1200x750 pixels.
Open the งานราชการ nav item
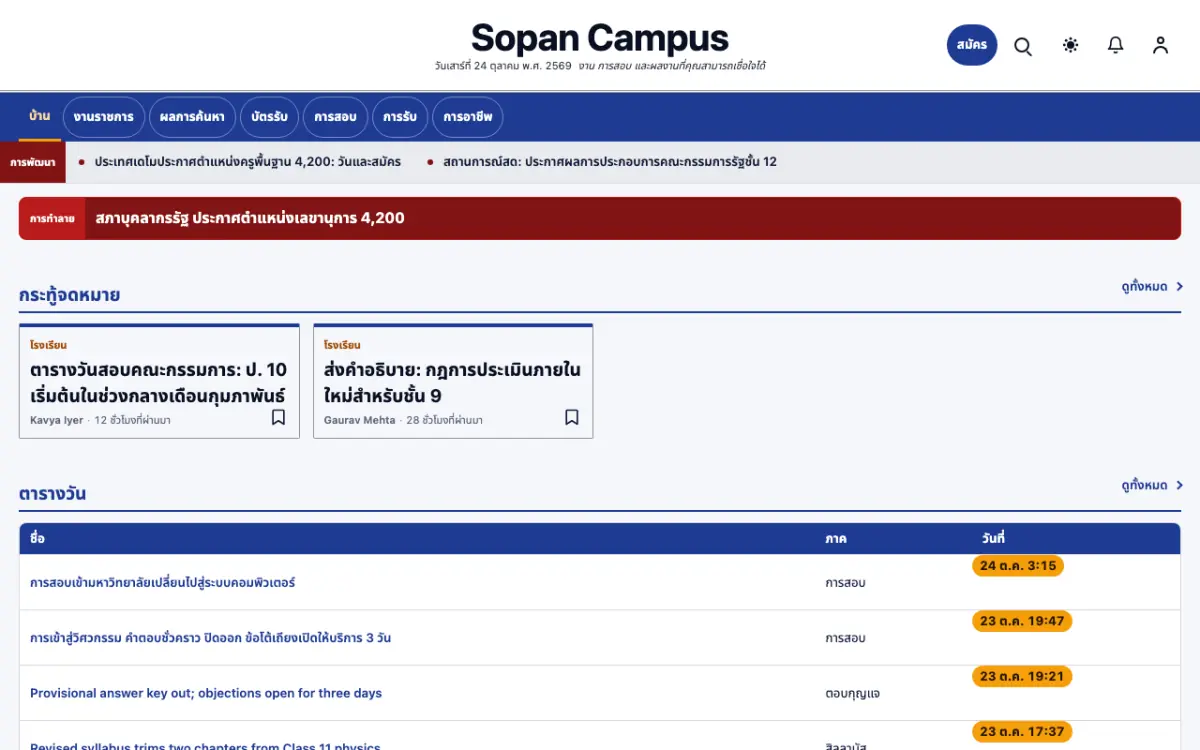pyautogui.click(x=104, y=117)
